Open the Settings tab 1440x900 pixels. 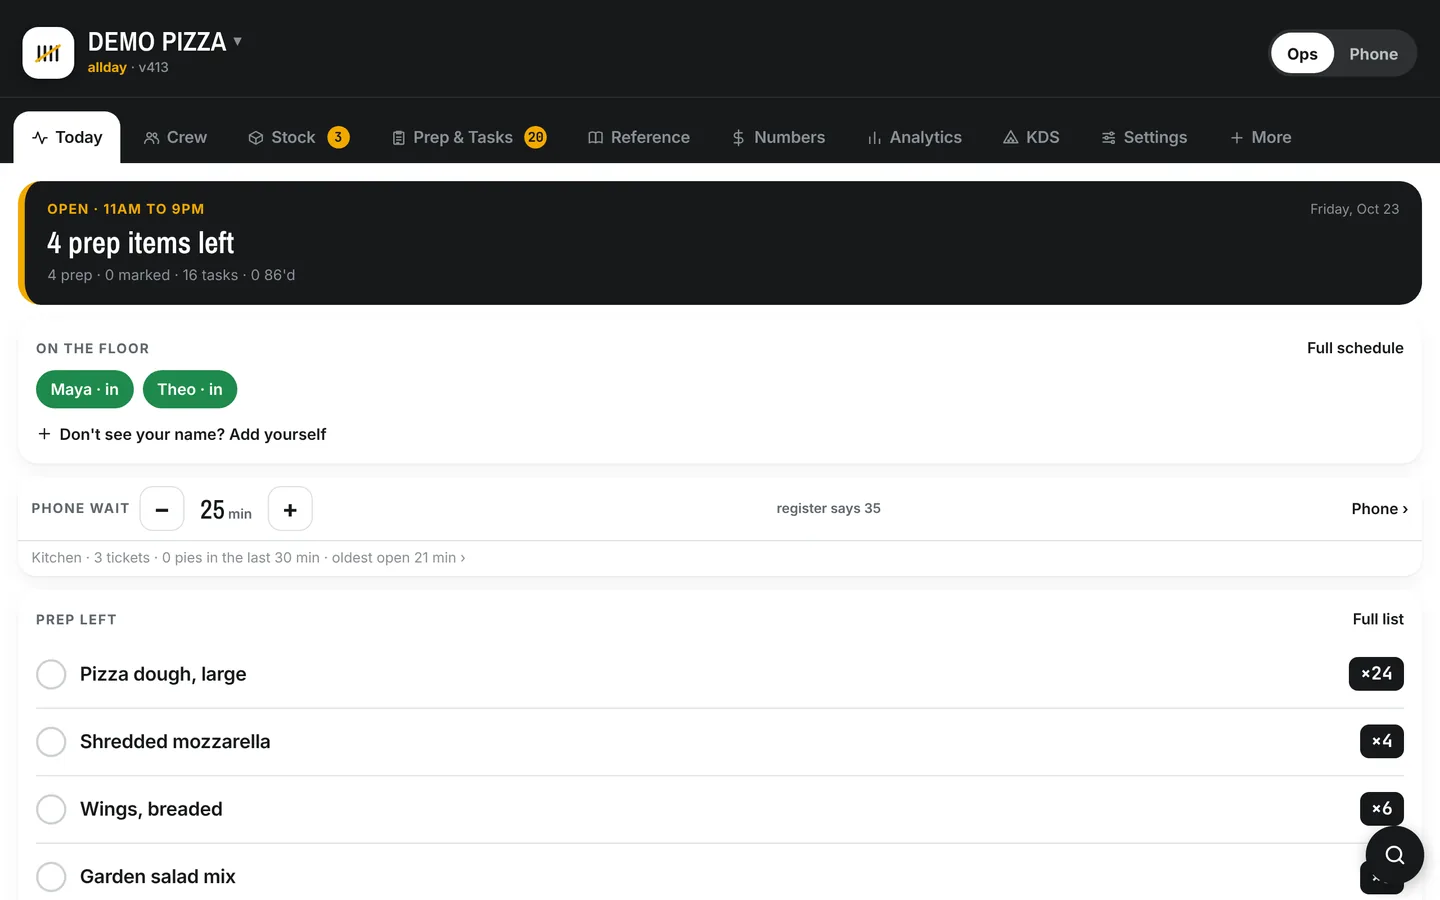click(1144, 137)
